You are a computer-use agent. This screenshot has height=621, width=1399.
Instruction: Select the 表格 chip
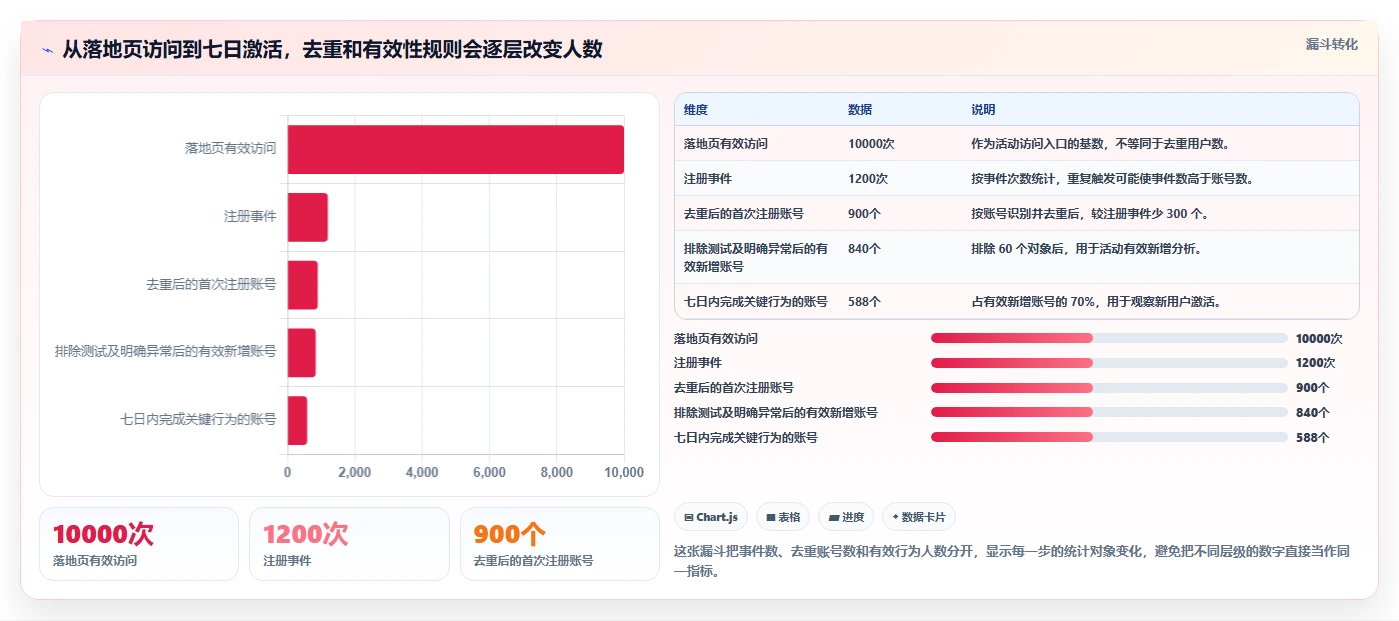(783, 517)
